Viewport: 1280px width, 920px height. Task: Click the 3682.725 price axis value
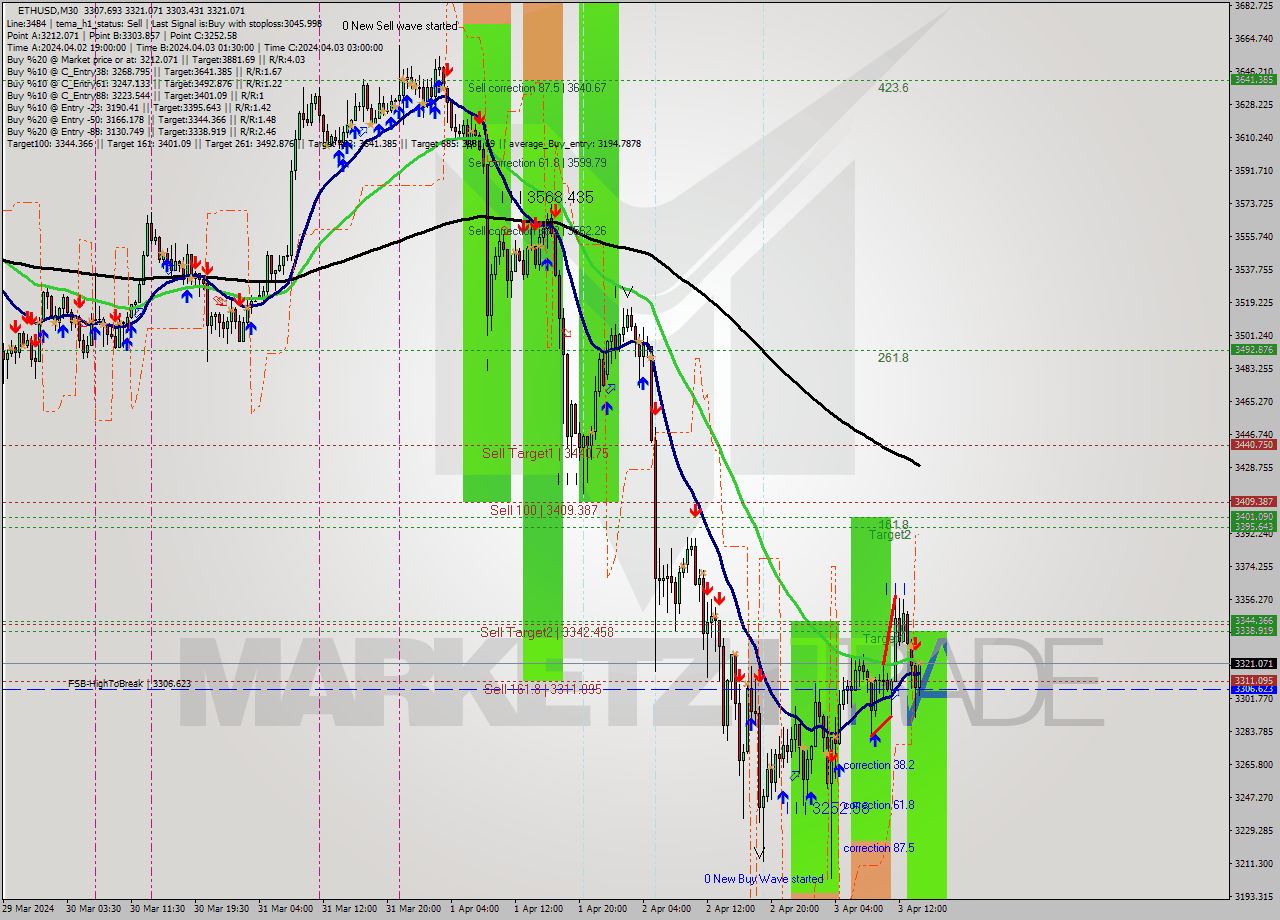[x=1253, y=6]
